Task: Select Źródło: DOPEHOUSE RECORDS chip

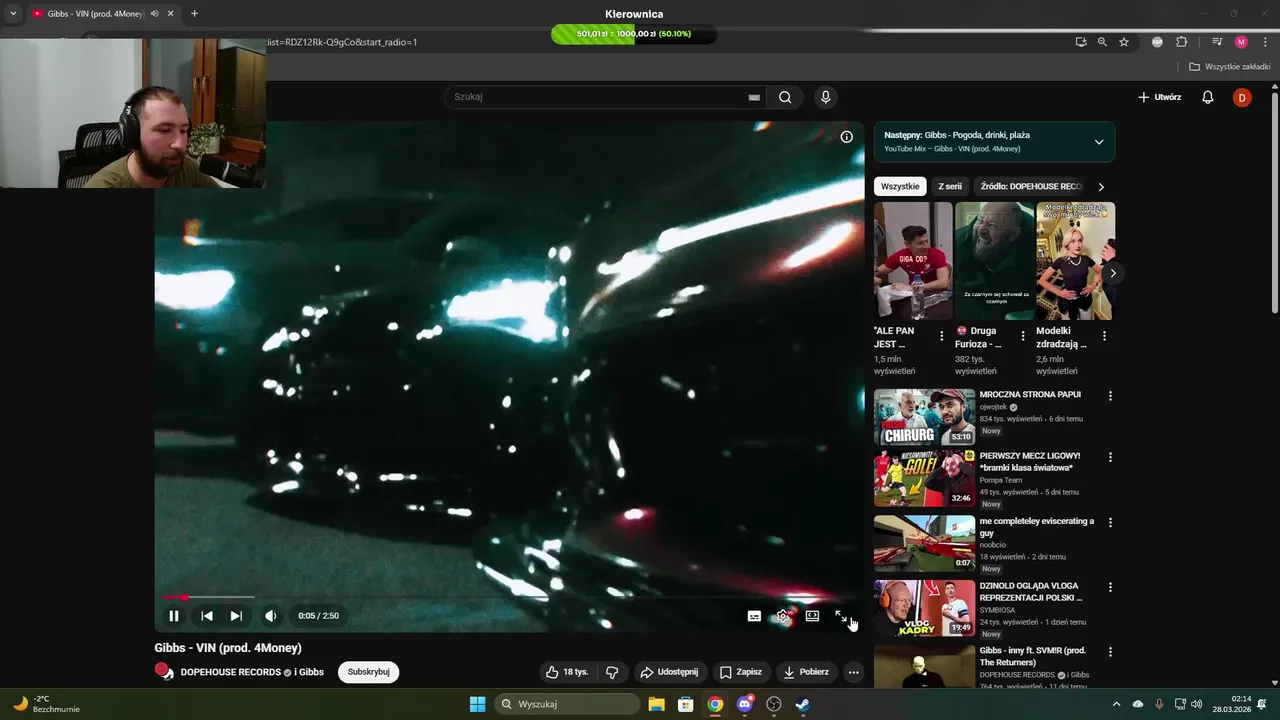Action: pos(1031,186)
